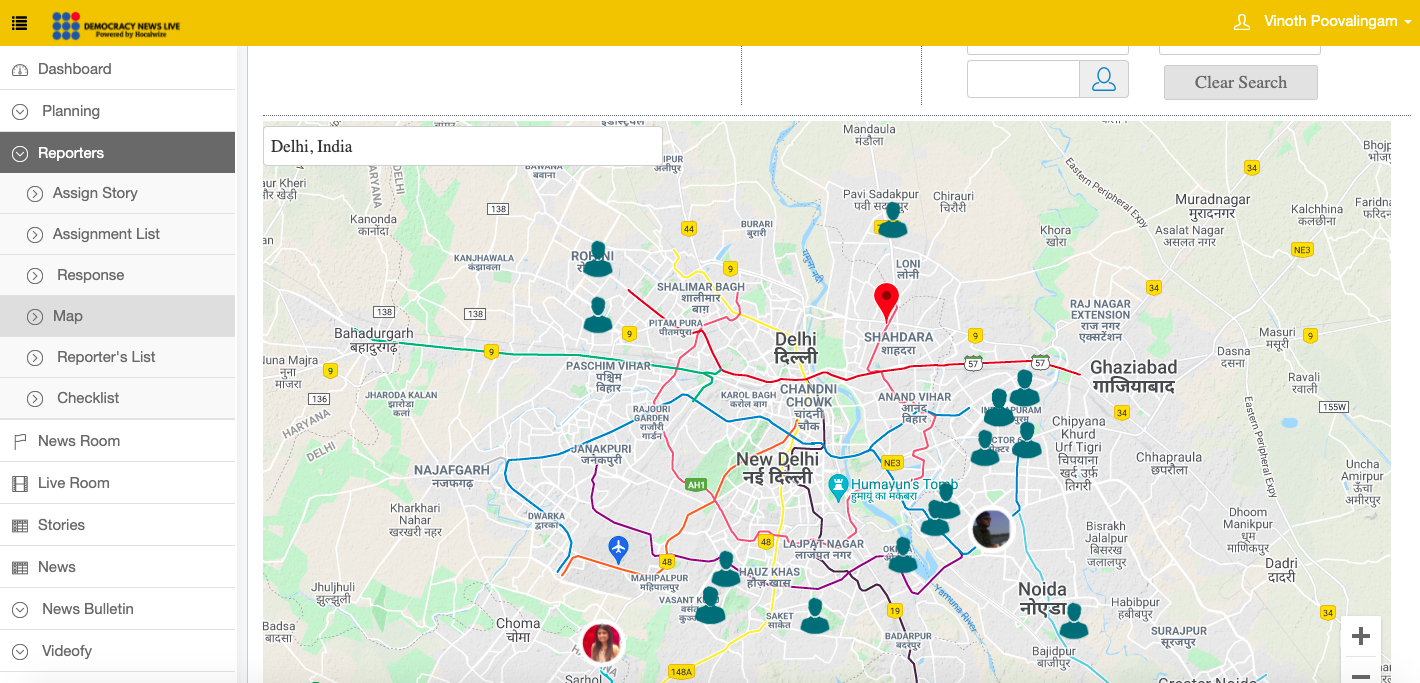Zoom in the map with the plus button
Screen dimensions: 1420x683
[x=1361, y=636]
